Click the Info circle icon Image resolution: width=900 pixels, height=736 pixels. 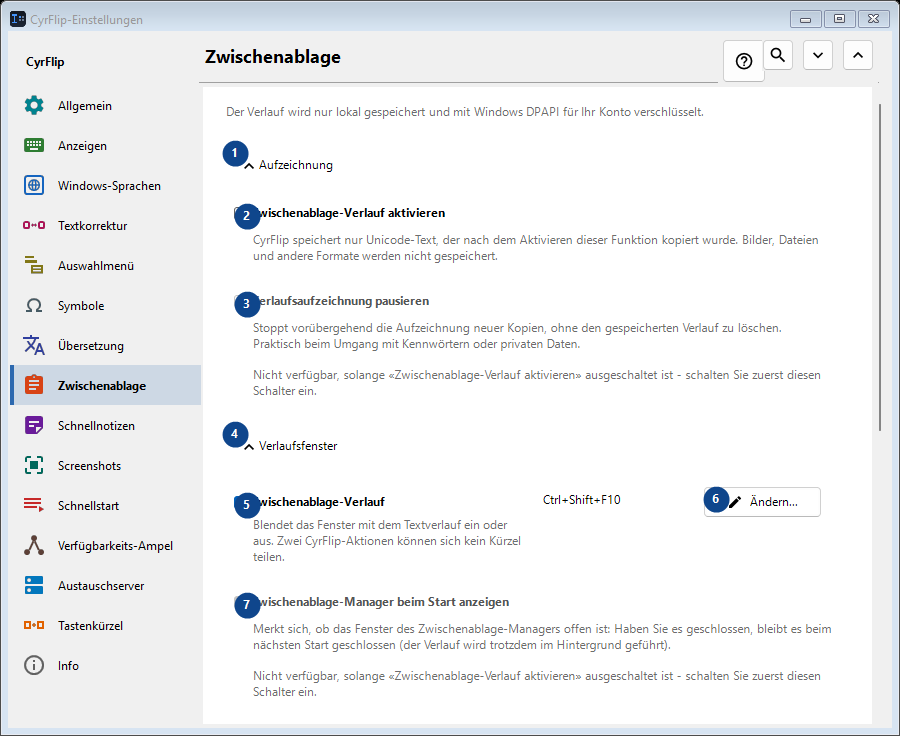[x=34, y=665]
